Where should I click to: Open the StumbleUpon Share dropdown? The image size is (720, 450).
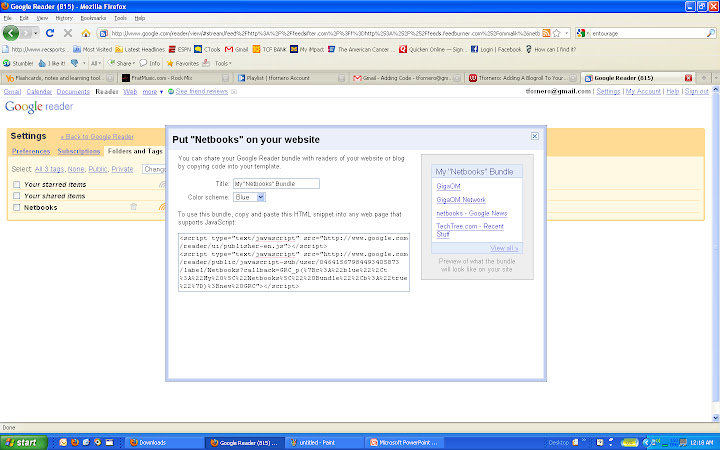(121, 63)
